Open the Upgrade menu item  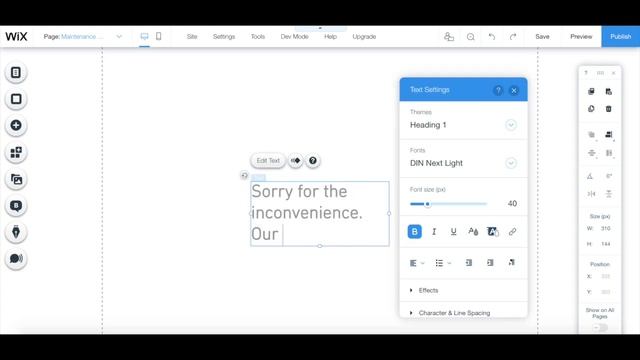click(x=364, y=37)
